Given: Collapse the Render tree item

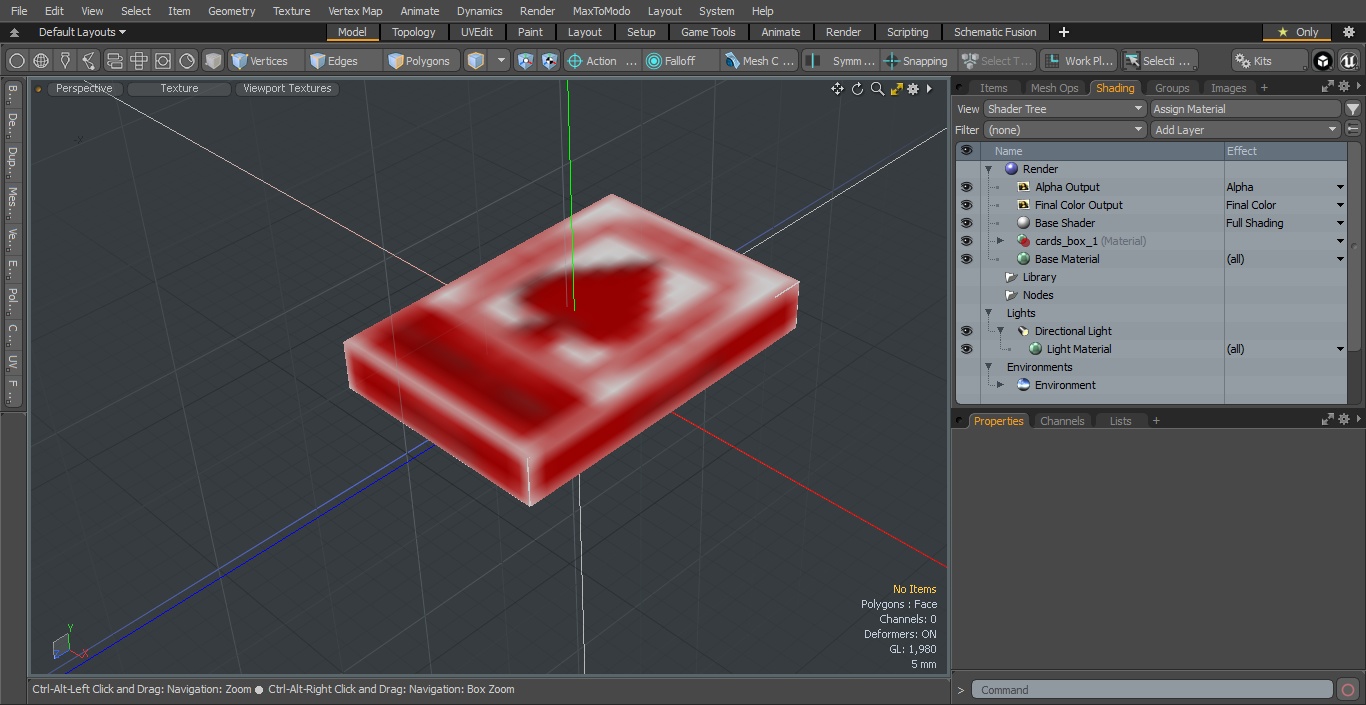Looking at the screenshot, I should pos(989,169).
